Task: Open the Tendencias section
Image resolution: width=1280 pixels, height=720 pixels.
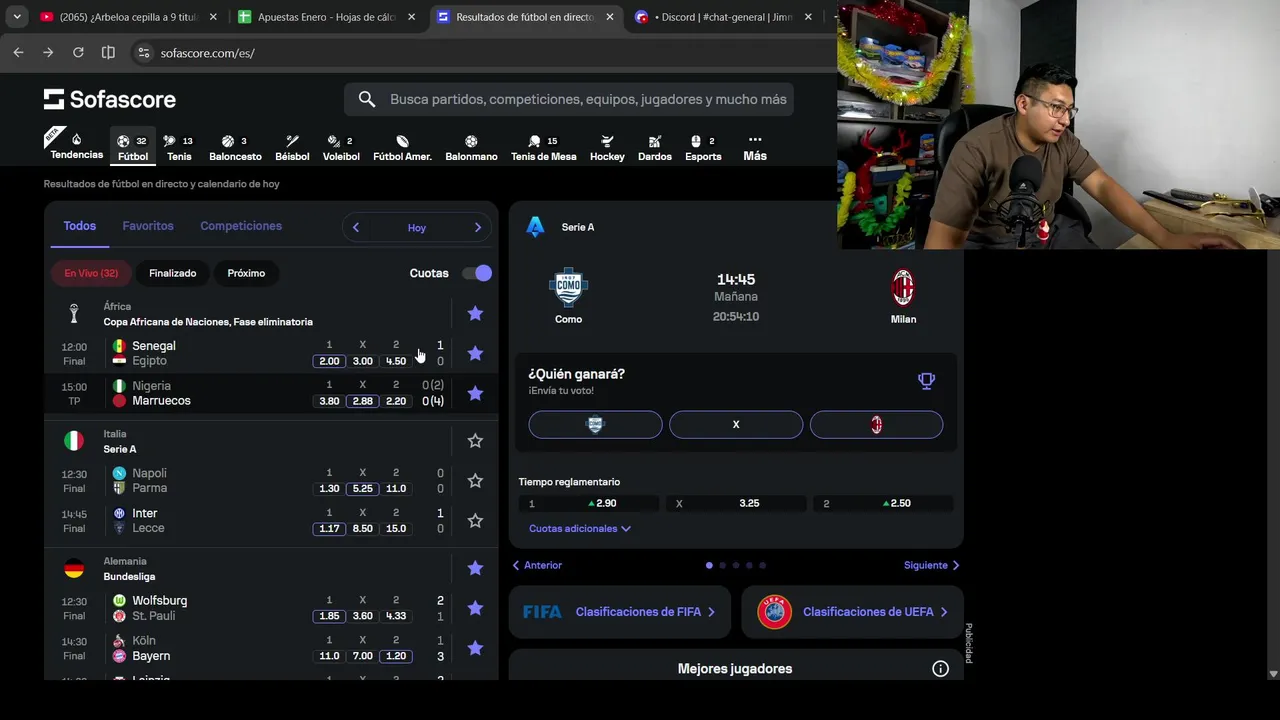Action: point(76,146)
